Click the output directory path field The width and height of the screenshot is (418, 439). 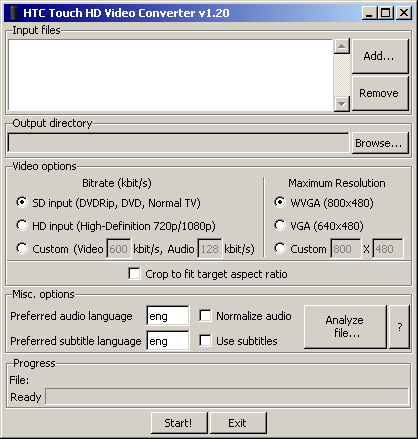[x=178, y=143]
